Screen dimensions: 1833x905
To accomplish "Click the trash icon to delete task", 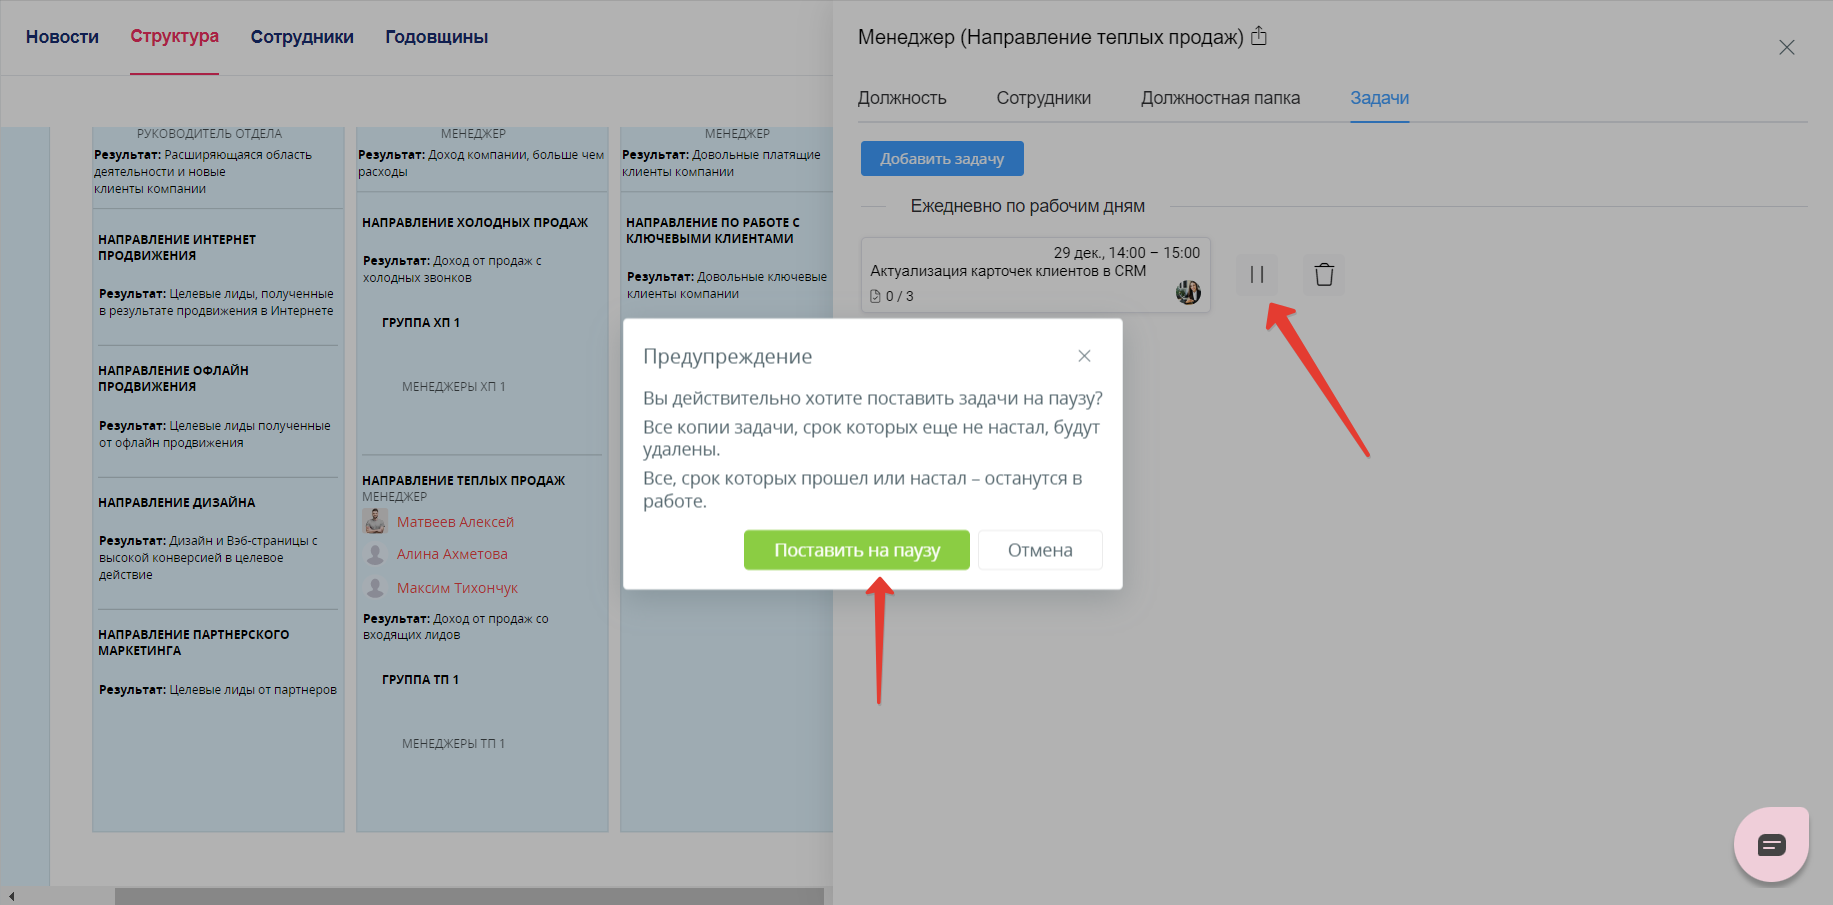I will (x=1324, y=275).
